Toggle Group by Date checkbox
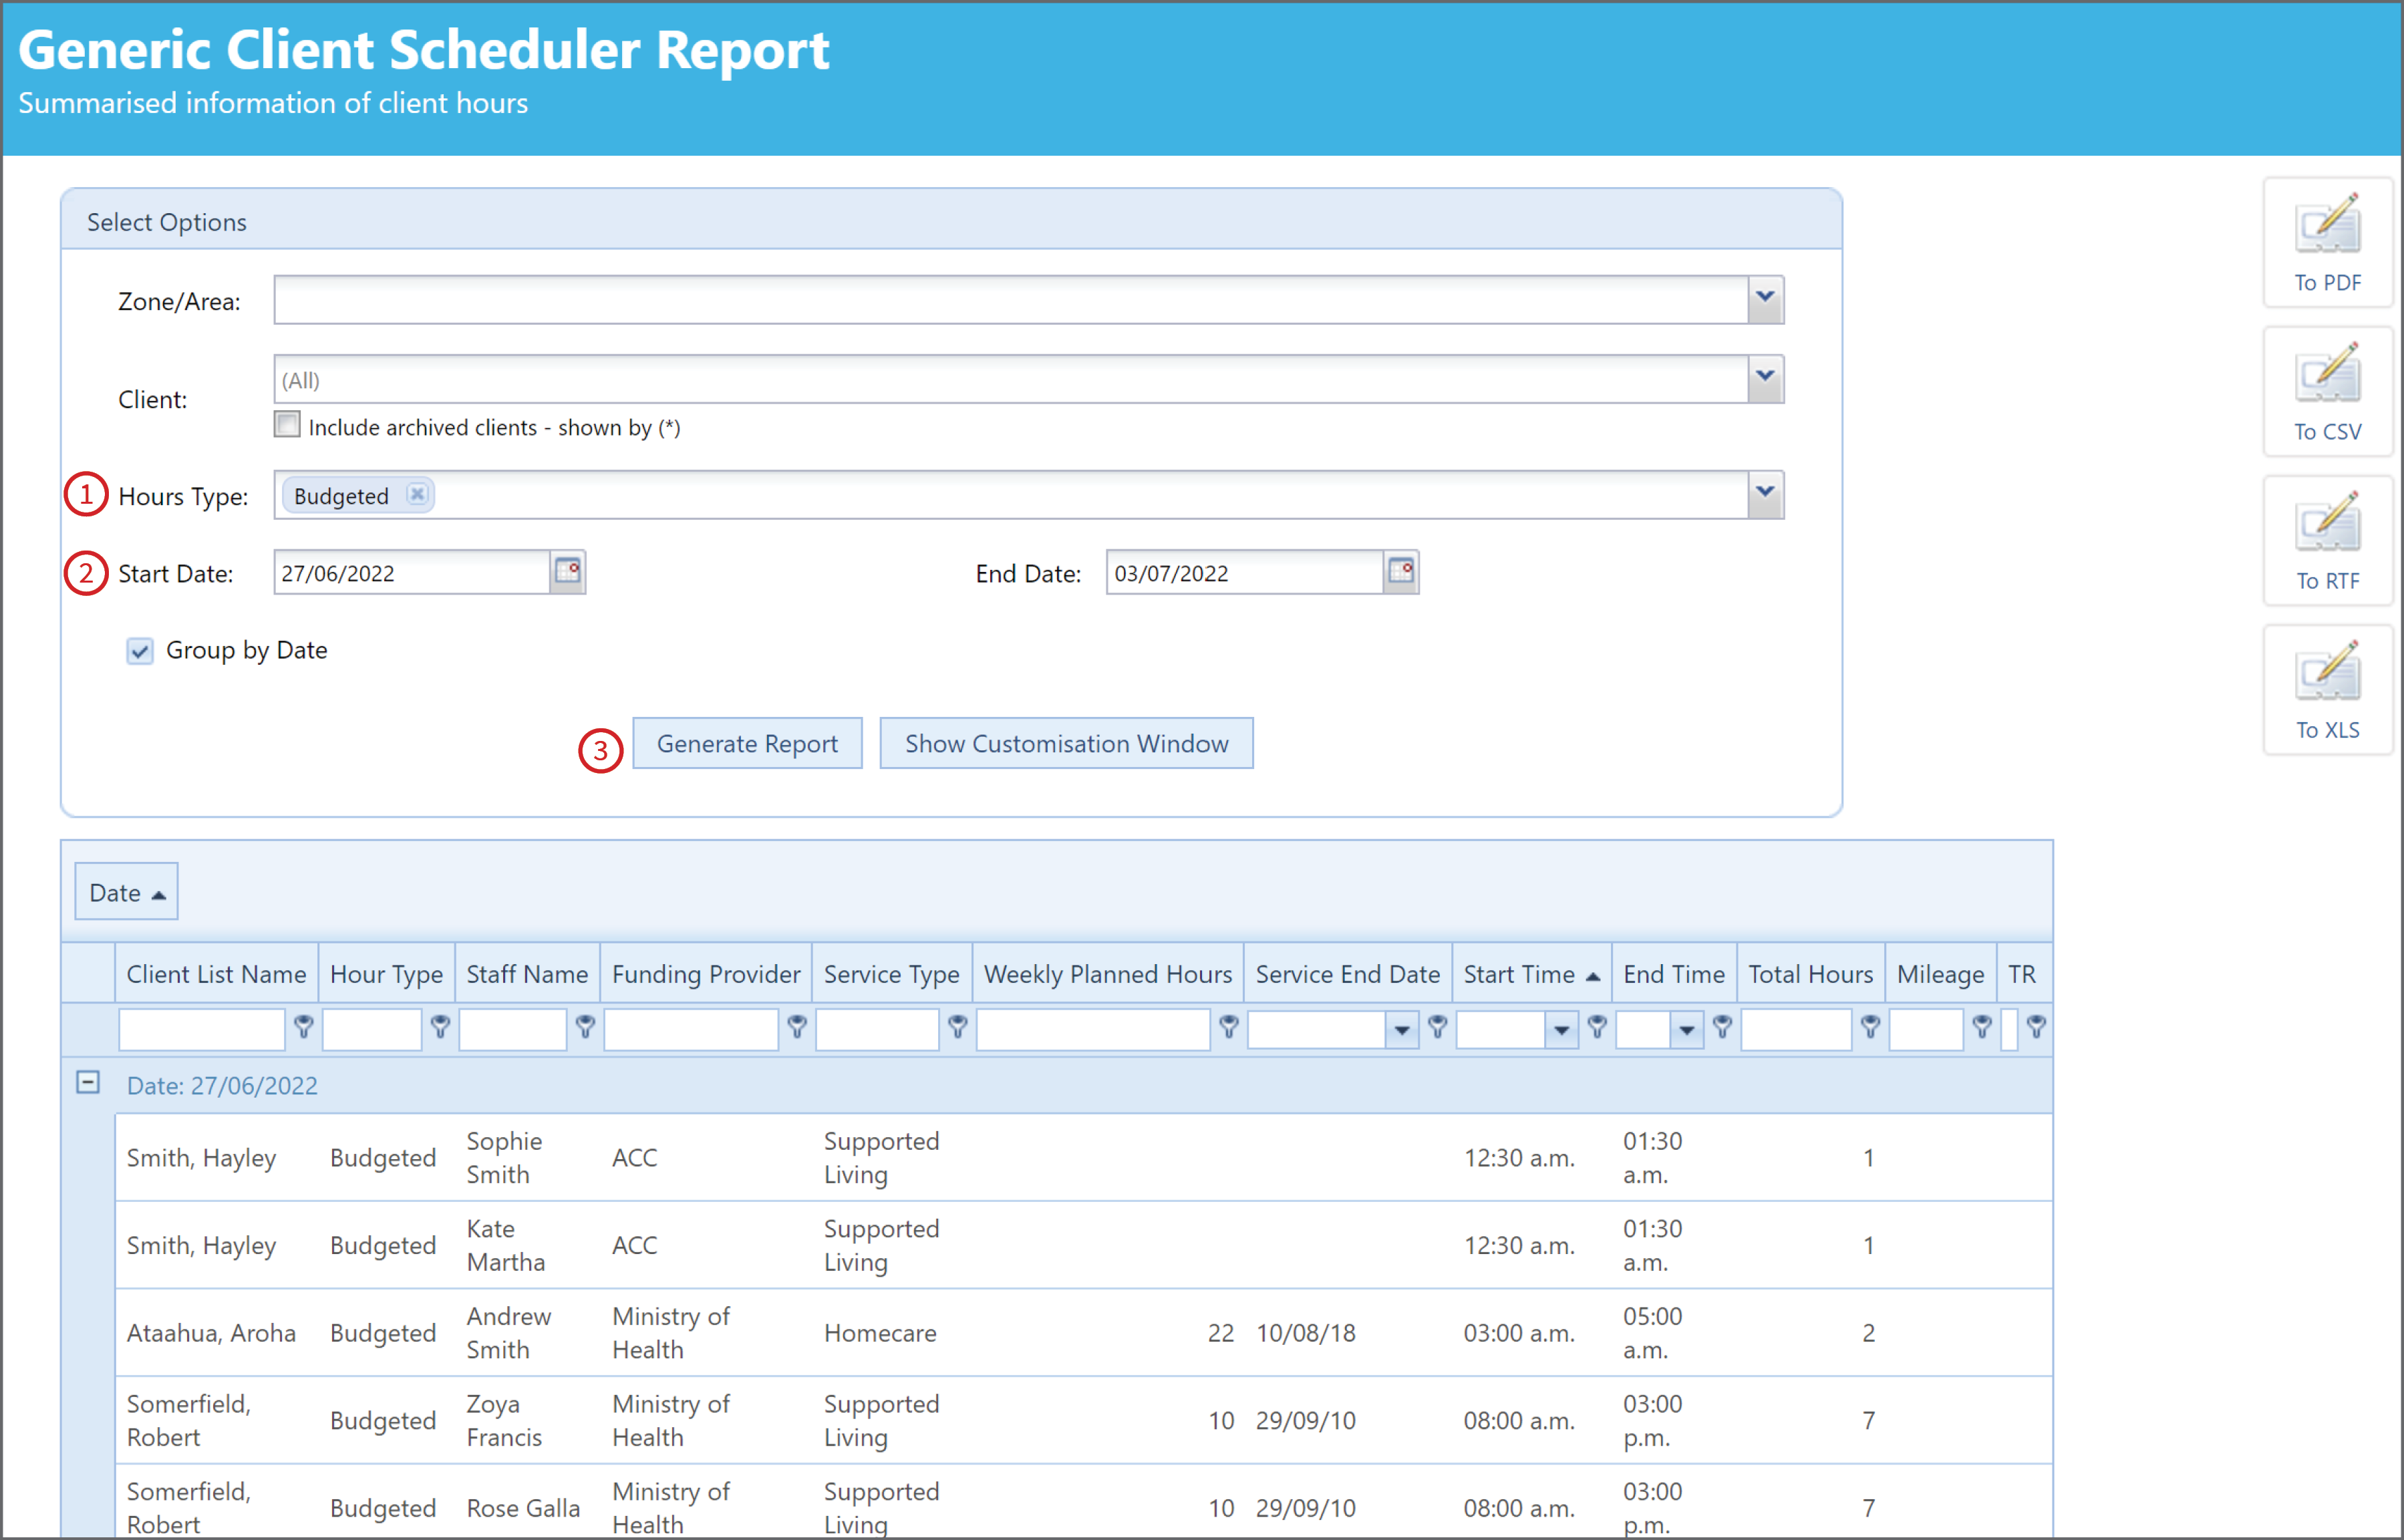The width and height of the screenshot is (2404, 1540). [x=140, y=651]
